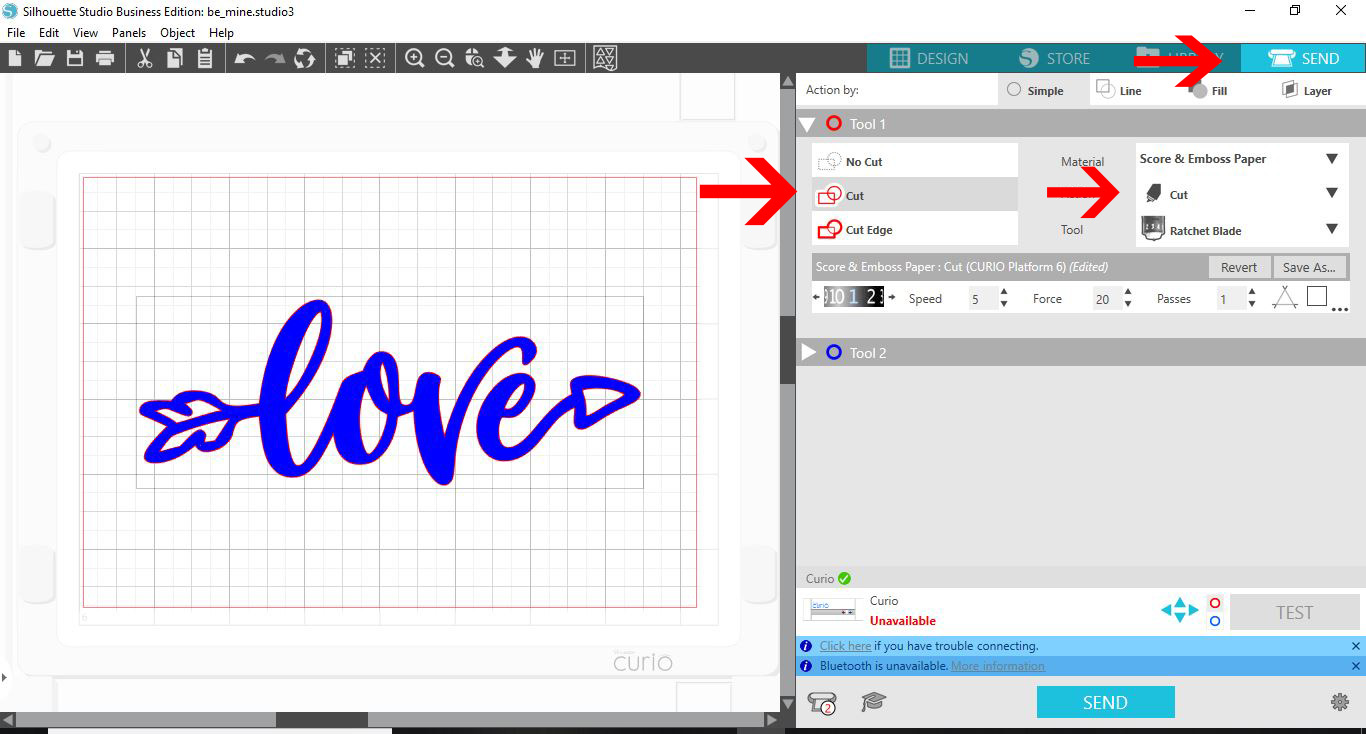Switch to the DESIGN tab

click(928, 58)
